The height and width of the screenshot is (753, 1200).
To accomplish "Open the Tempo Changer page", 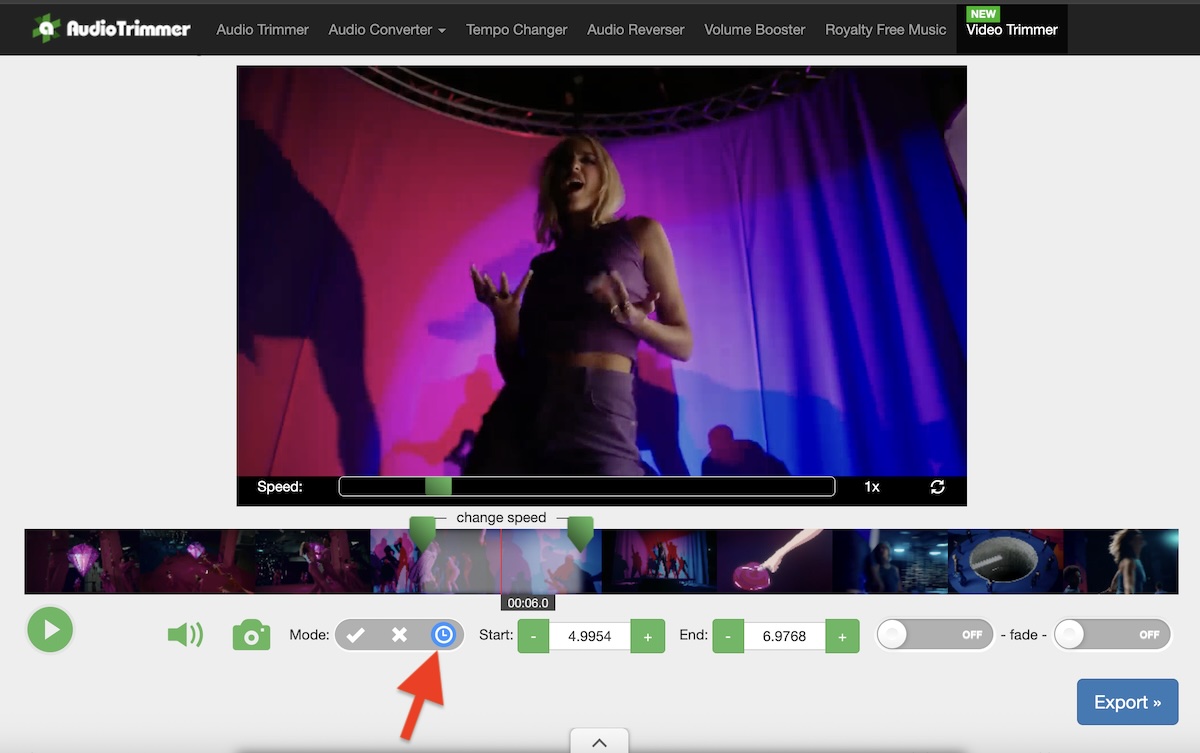I will point(516,29).
